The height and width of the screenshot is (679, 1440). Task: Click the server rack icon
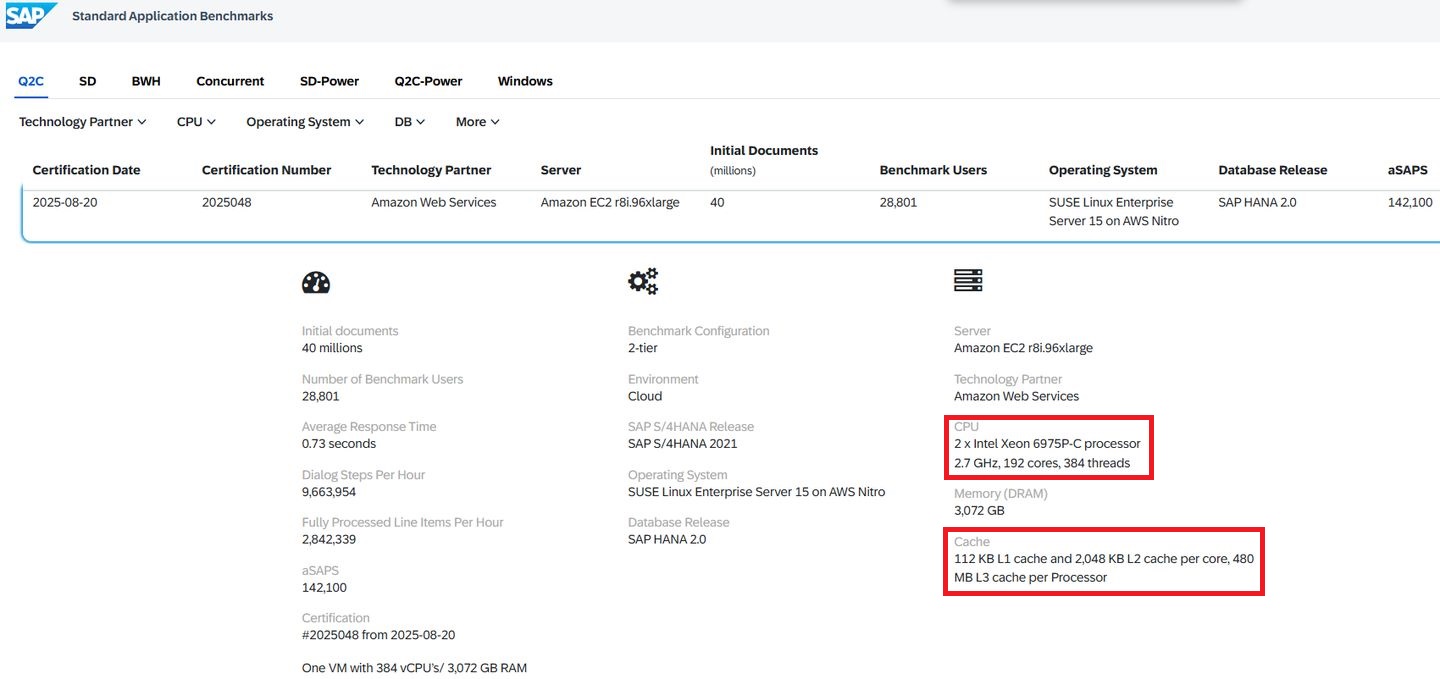pos(968,282)
